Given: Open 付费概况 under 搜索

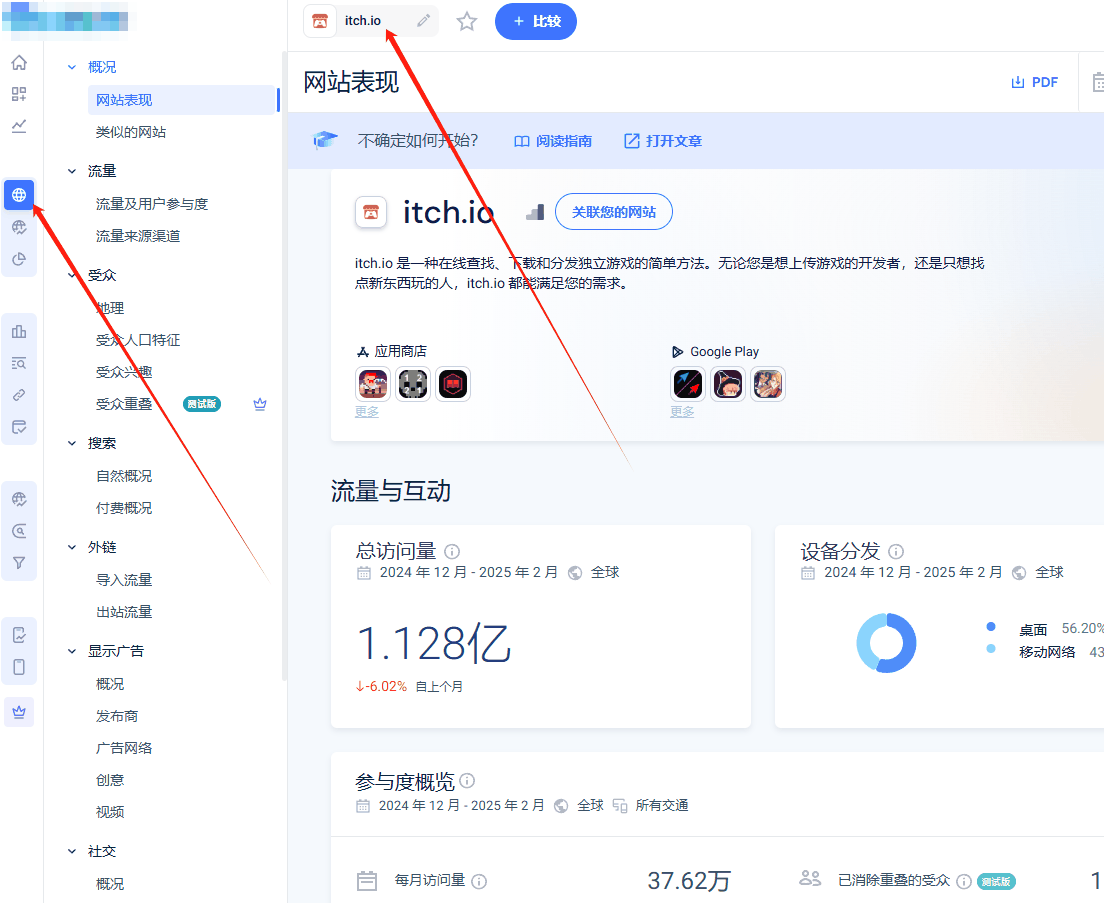Looking at the screenshot, I should click(x=124, y=508).
